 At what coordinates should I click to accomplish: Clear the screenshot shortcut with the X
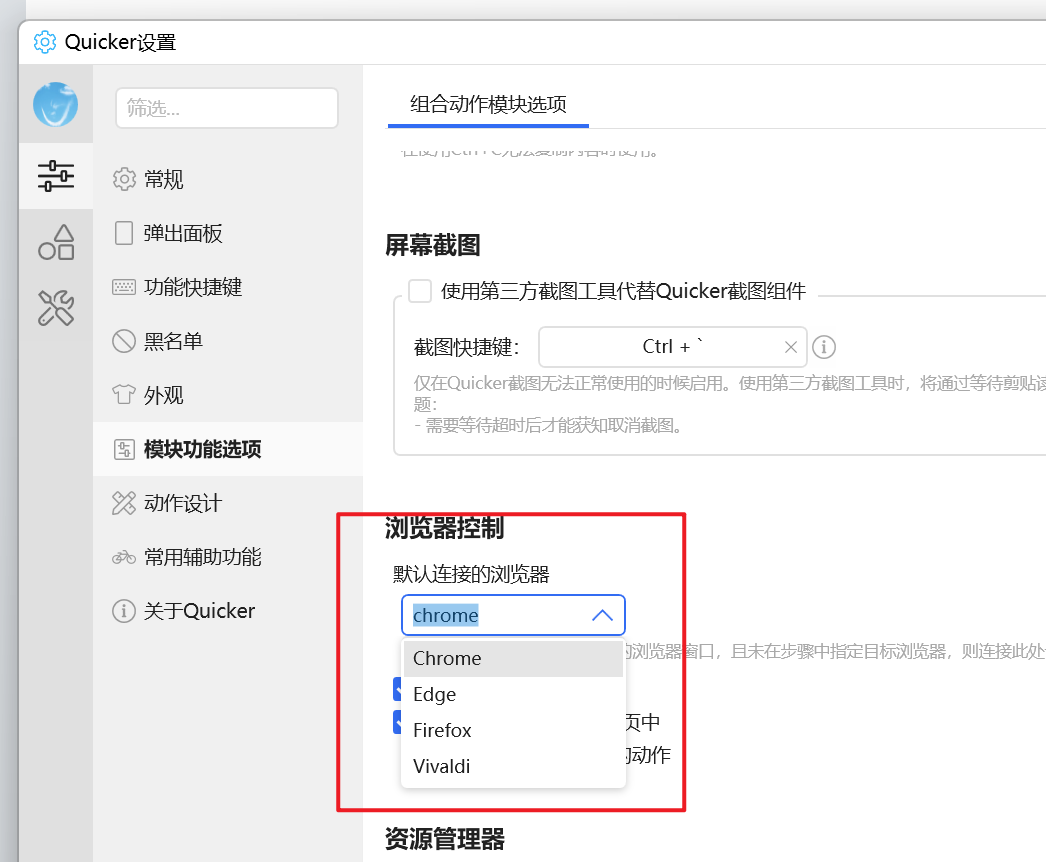point(791,347)
